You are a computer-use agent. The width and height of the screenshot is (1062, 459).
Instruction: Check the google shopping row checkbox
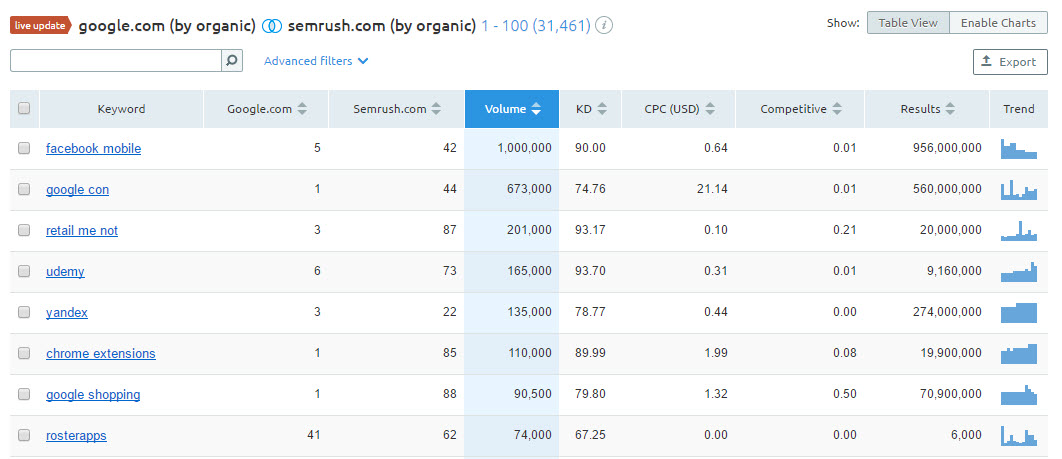(24, 394)
